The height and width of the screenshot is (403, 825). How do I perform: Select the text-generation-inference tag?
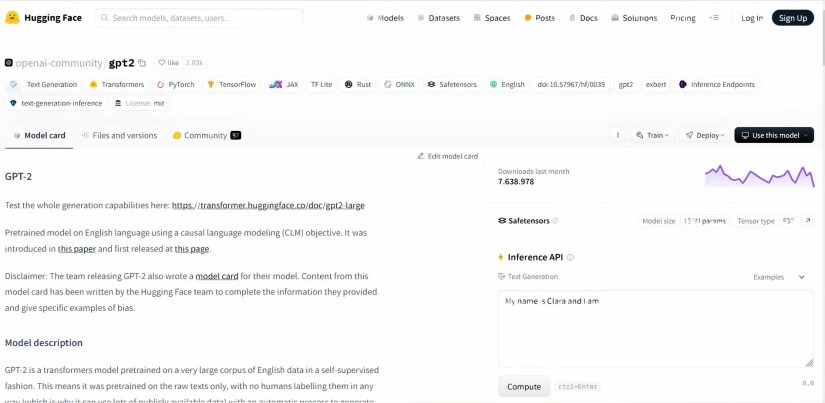56,103
